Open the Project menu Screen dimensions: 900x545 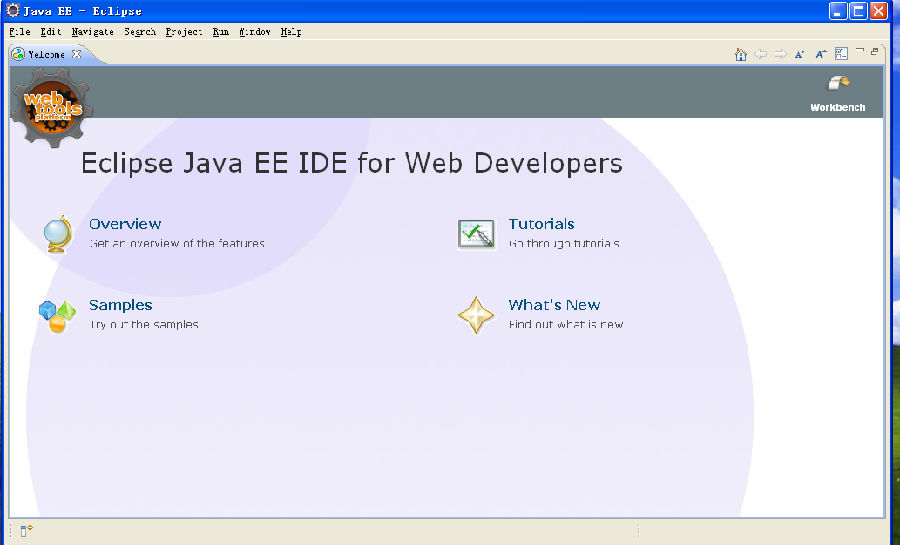pos(184,32)
